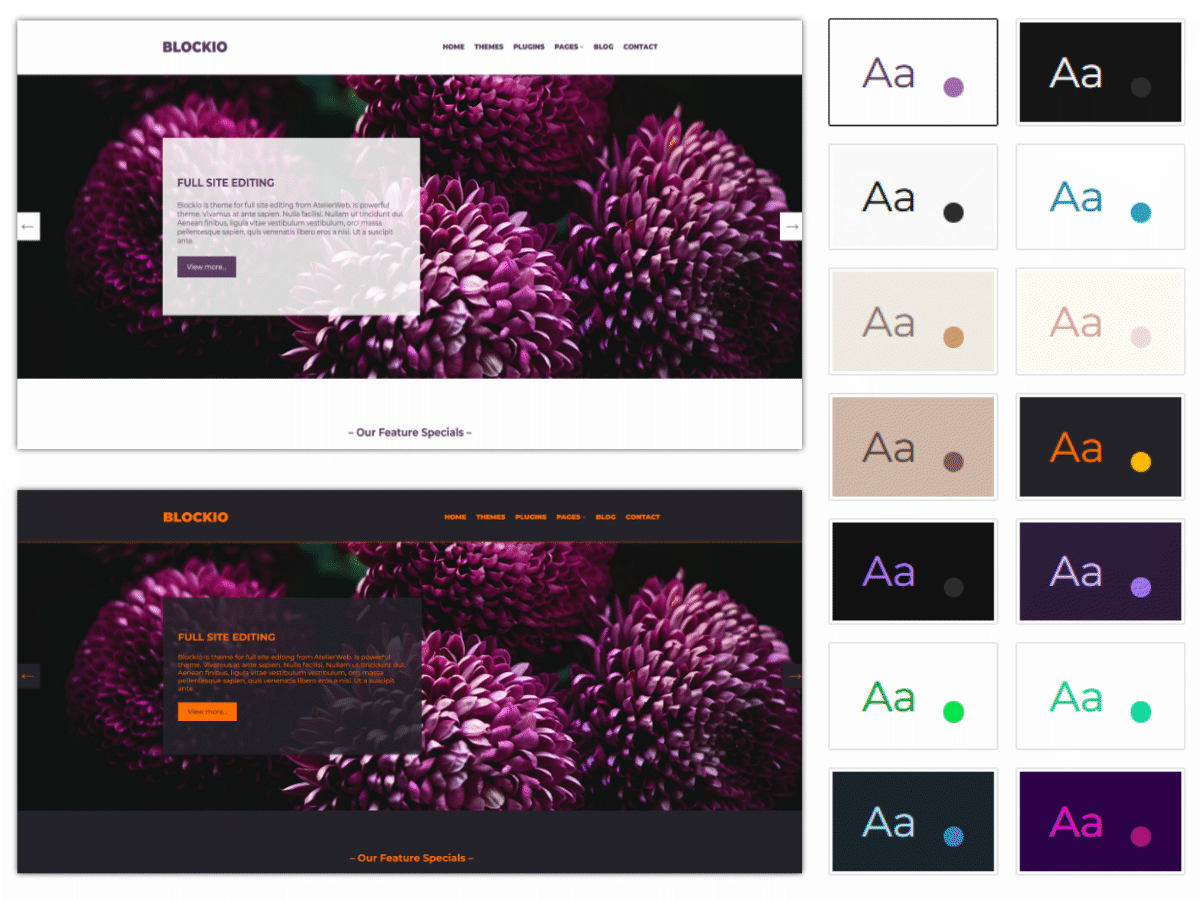
Task: Click the previous-slide arrow in the dark preview
Action: pyautogui.click(x=28, y=676)
